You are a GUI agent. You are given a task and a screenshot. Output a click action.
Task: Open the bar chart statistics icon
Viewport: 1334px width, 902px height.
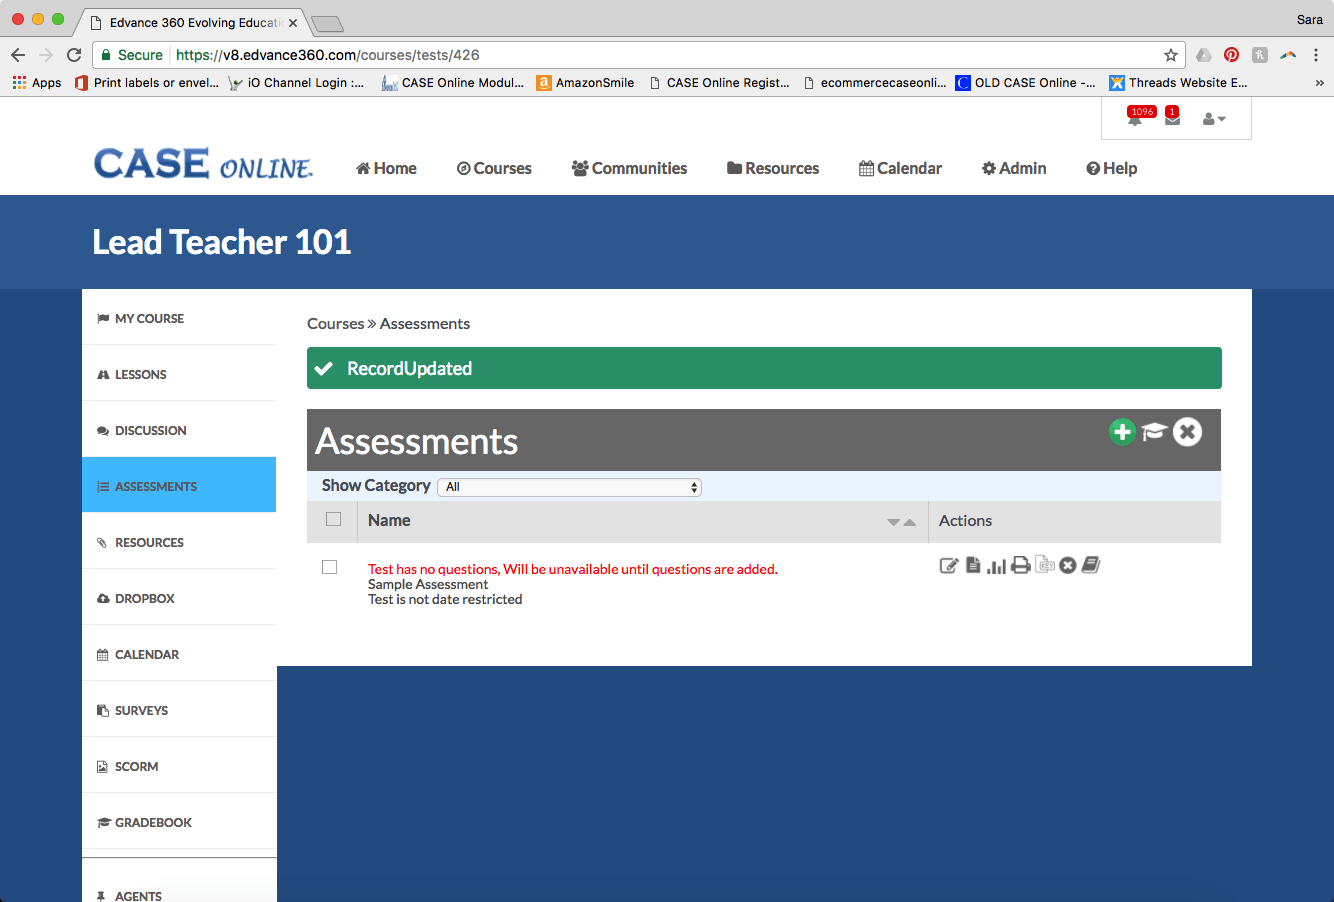996,566
